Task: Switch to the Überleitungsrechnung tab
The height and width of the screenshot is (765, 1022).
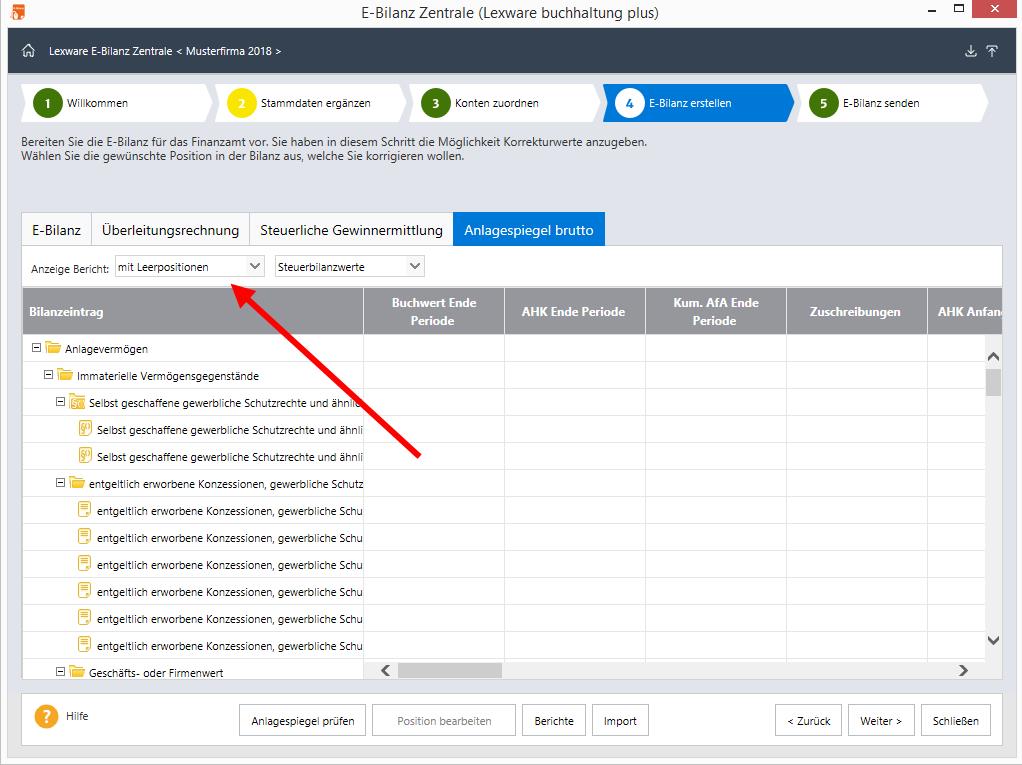Action: (x=171, y=229)
